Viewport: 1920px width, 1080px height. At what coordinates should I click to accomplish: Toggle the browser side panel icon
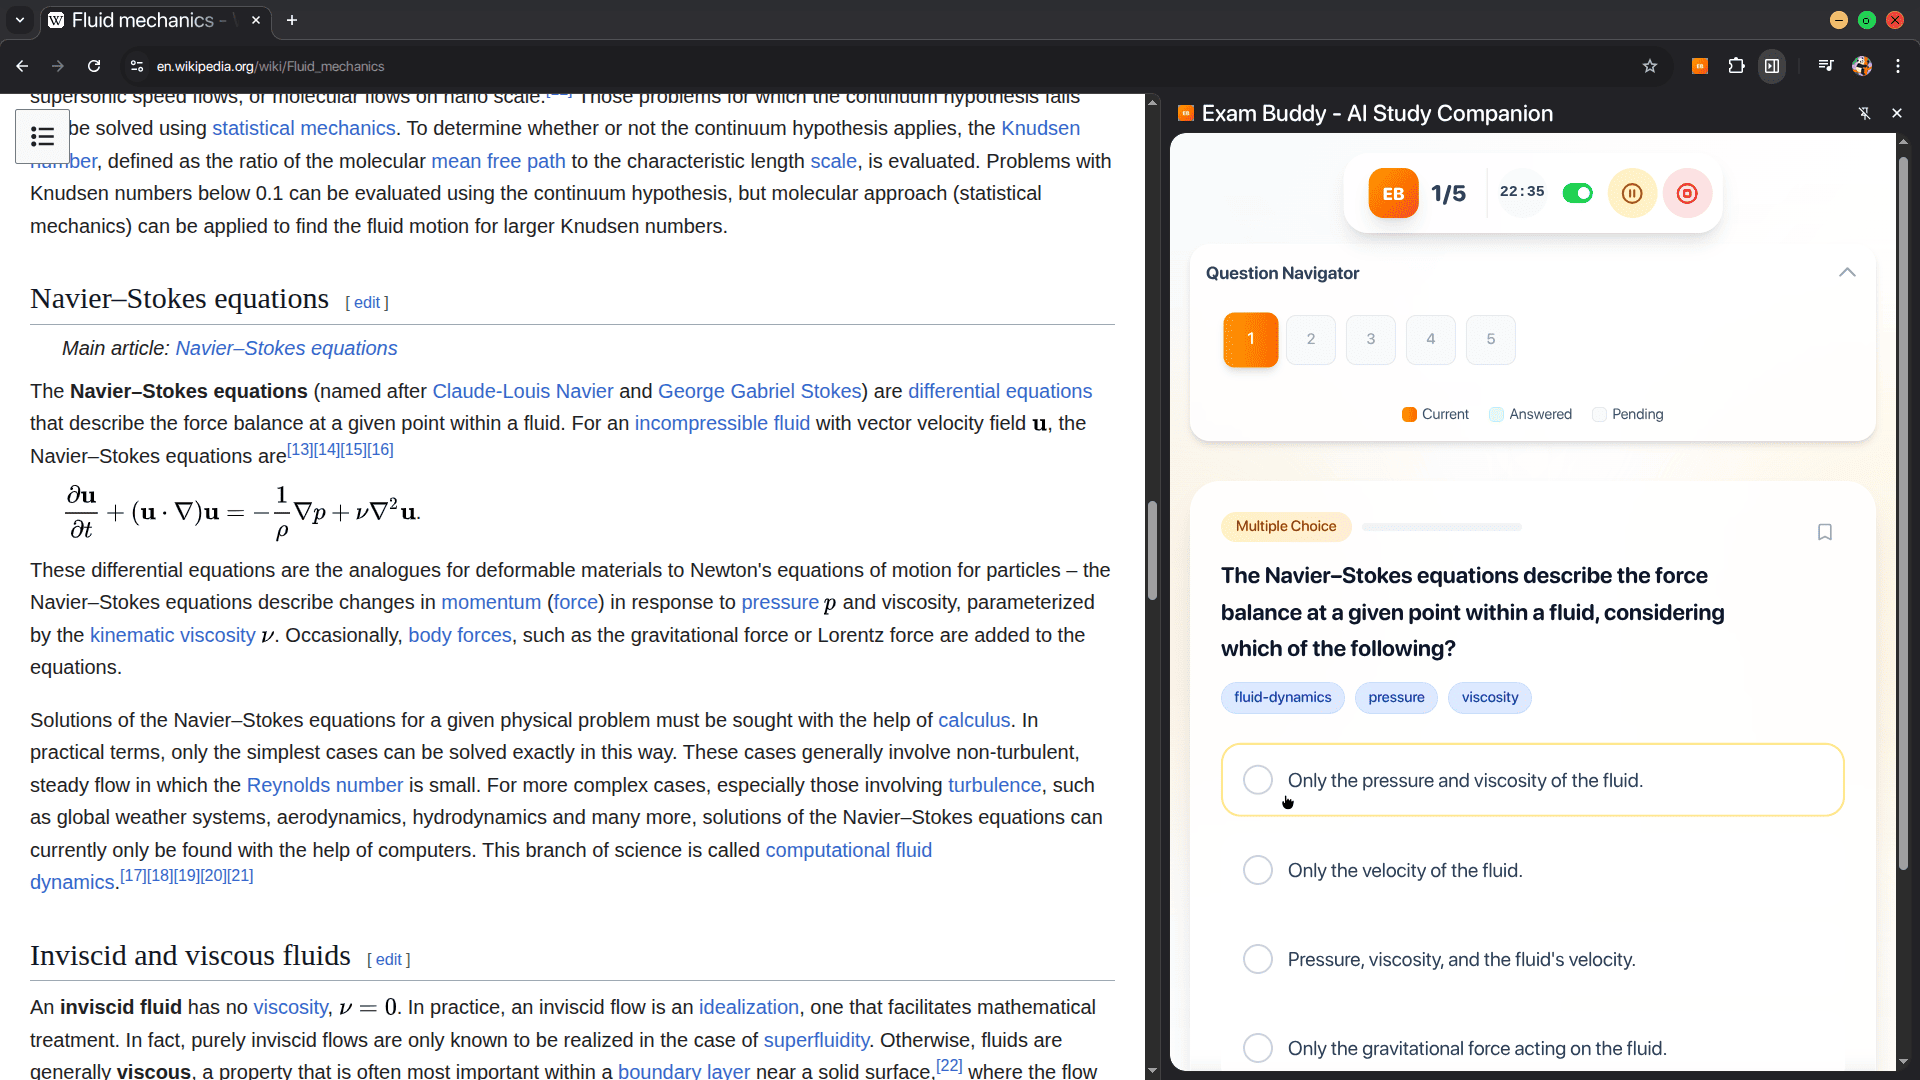(1772, 66)
